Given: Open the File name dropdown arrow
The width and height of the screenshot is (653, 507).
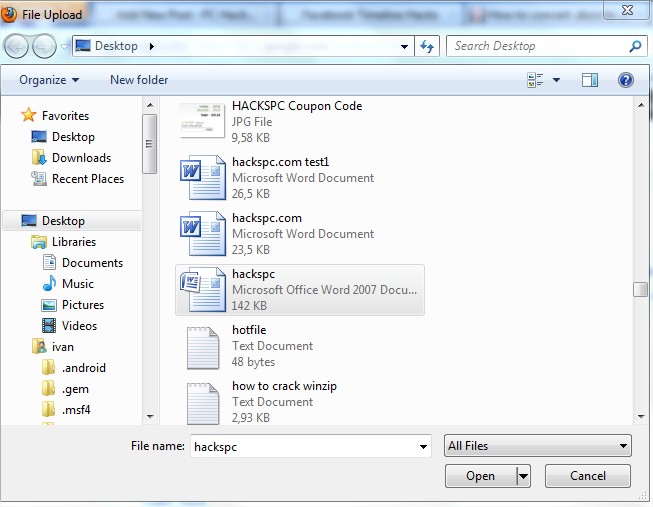Looking at the screenshot, I should (423, 446).
